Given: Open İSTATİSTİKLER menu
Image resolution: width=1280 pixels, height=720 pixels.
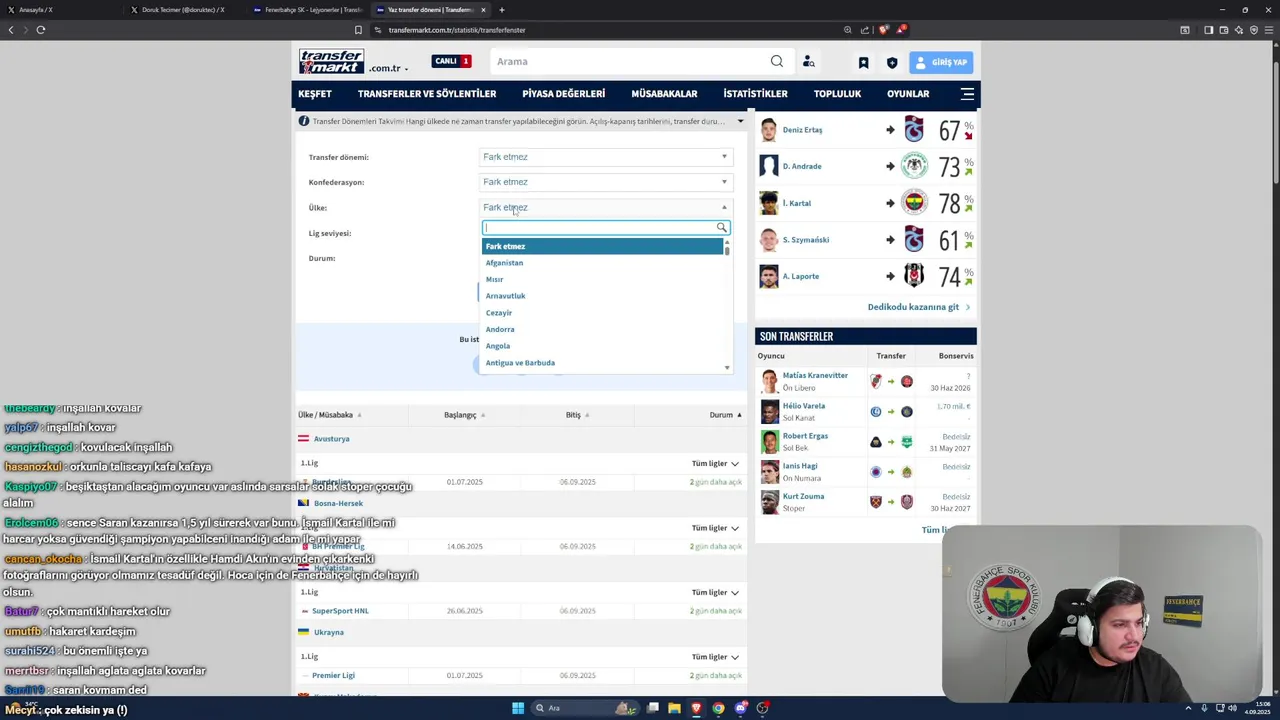Looking at the screenshot, I should [x=755, y=94].
